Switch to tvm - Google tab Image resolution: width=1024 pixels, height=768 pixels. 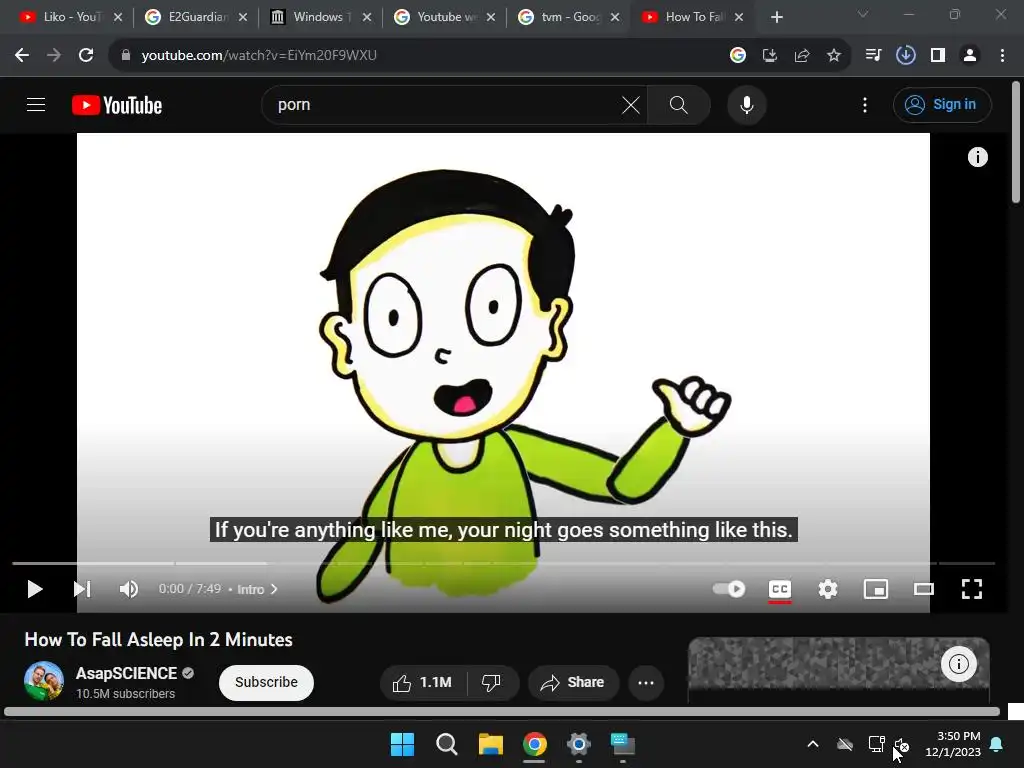[x=569, y=17]
